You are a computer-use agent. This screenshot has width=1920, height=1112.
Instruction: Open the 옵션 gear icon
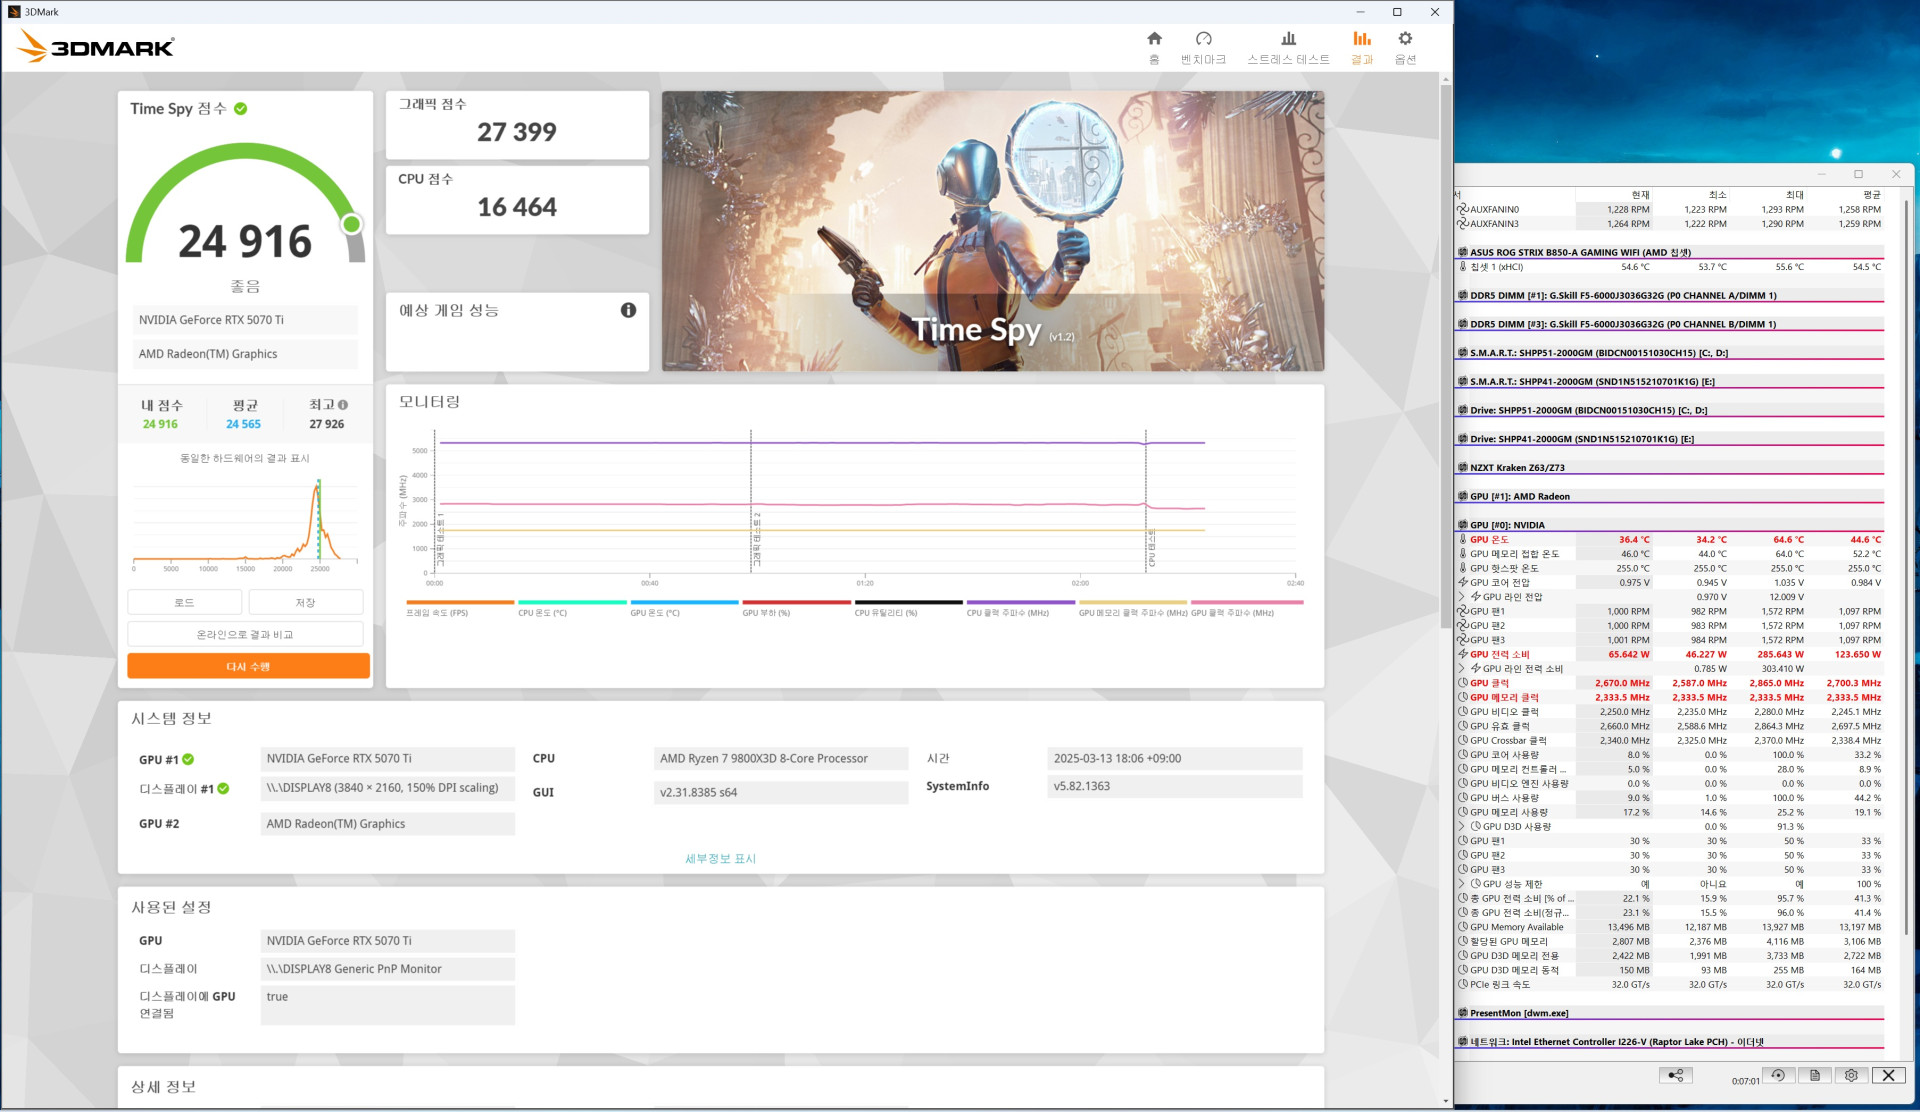point(1405,40)
